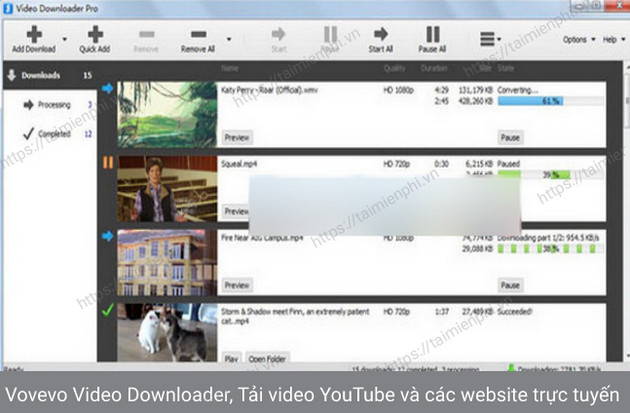
Task: Select the Fire Near ASU Campus.mp4 title
Action: click(262, 238)
